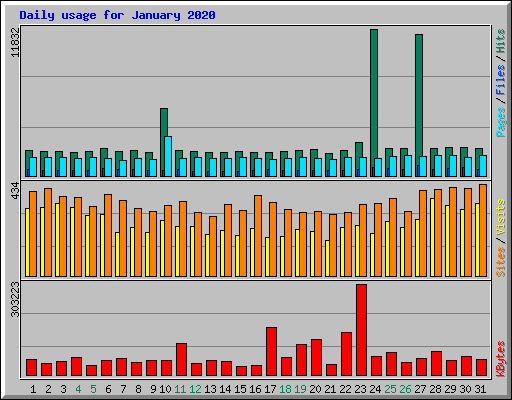512x400 pixels.
Task: Click day label 31 on the x-axis
Action: [x=480, y=389]
